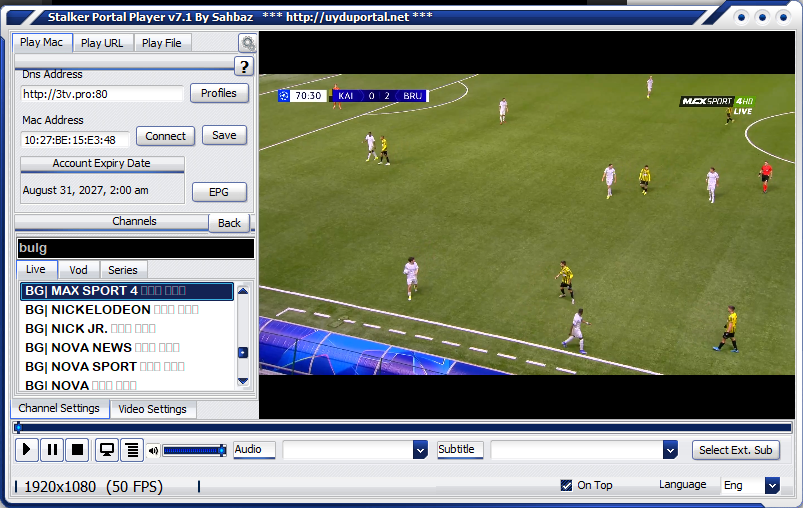Select BG| NOVA SPORT channel
This screenshot has width=803, height=508.
point(126,367)
